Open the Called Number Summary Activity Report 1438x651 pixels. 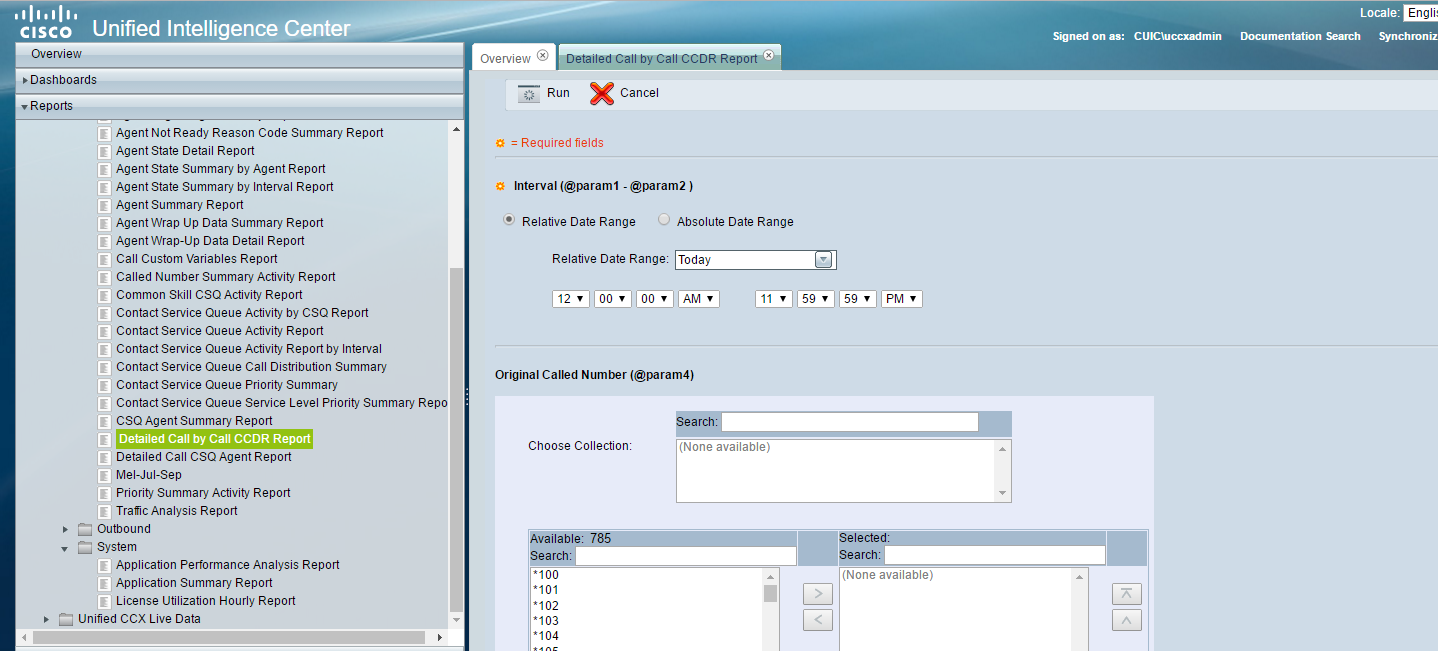coord(226,277)
